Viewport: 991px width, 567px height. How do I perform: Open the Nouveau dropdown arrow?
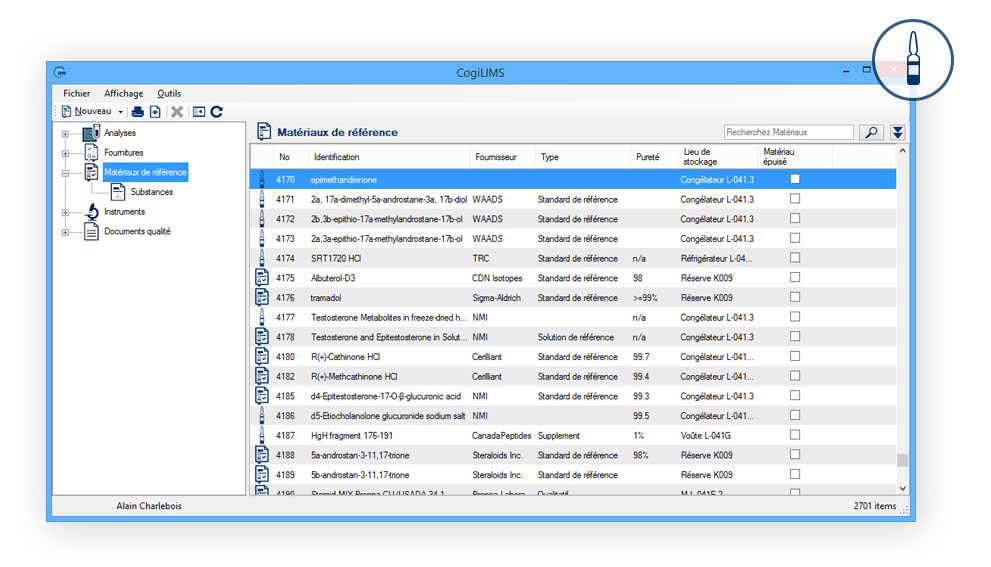pyautogui.click(x=121, y=112)
